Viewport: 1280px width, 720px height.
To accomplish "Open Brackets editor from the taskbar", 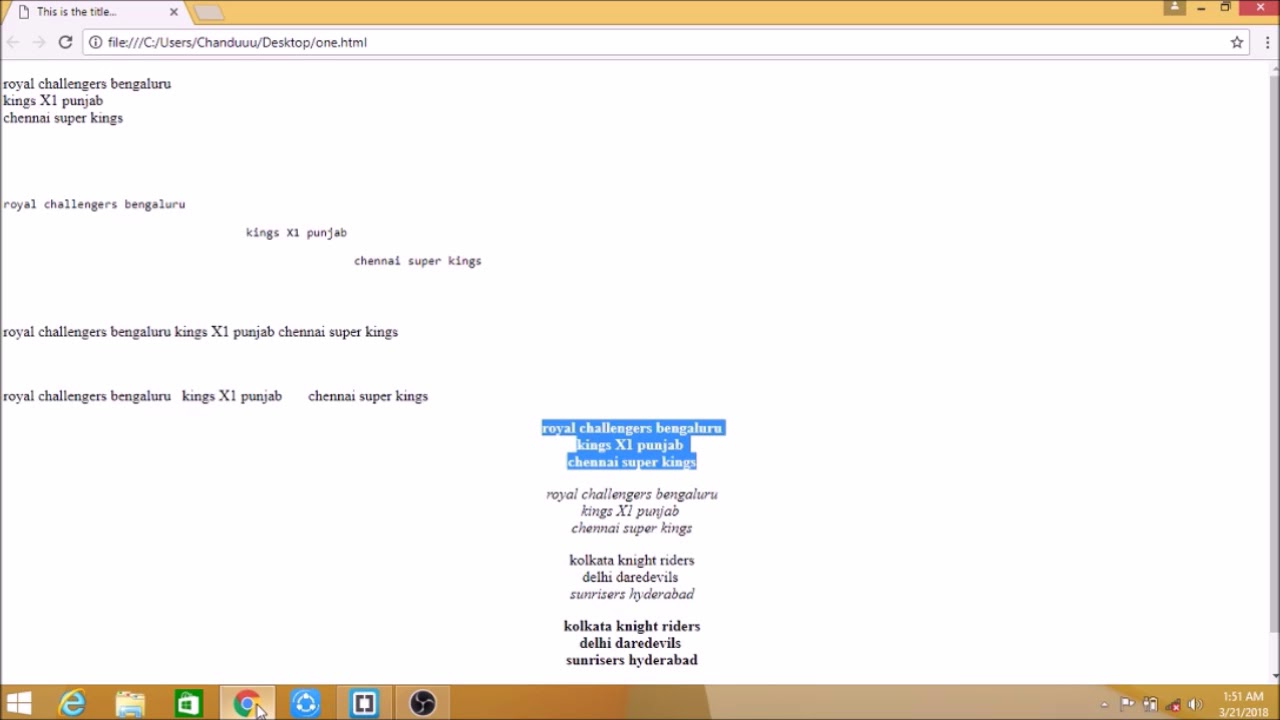I will 364,704.
